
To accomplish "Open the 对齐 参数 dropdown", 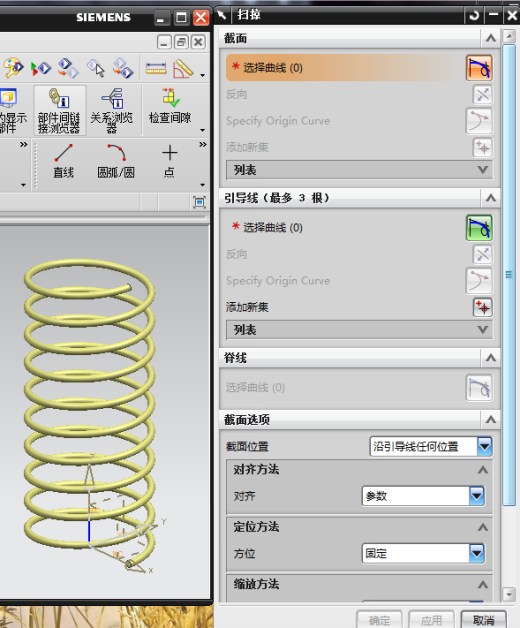I will 423,496.
